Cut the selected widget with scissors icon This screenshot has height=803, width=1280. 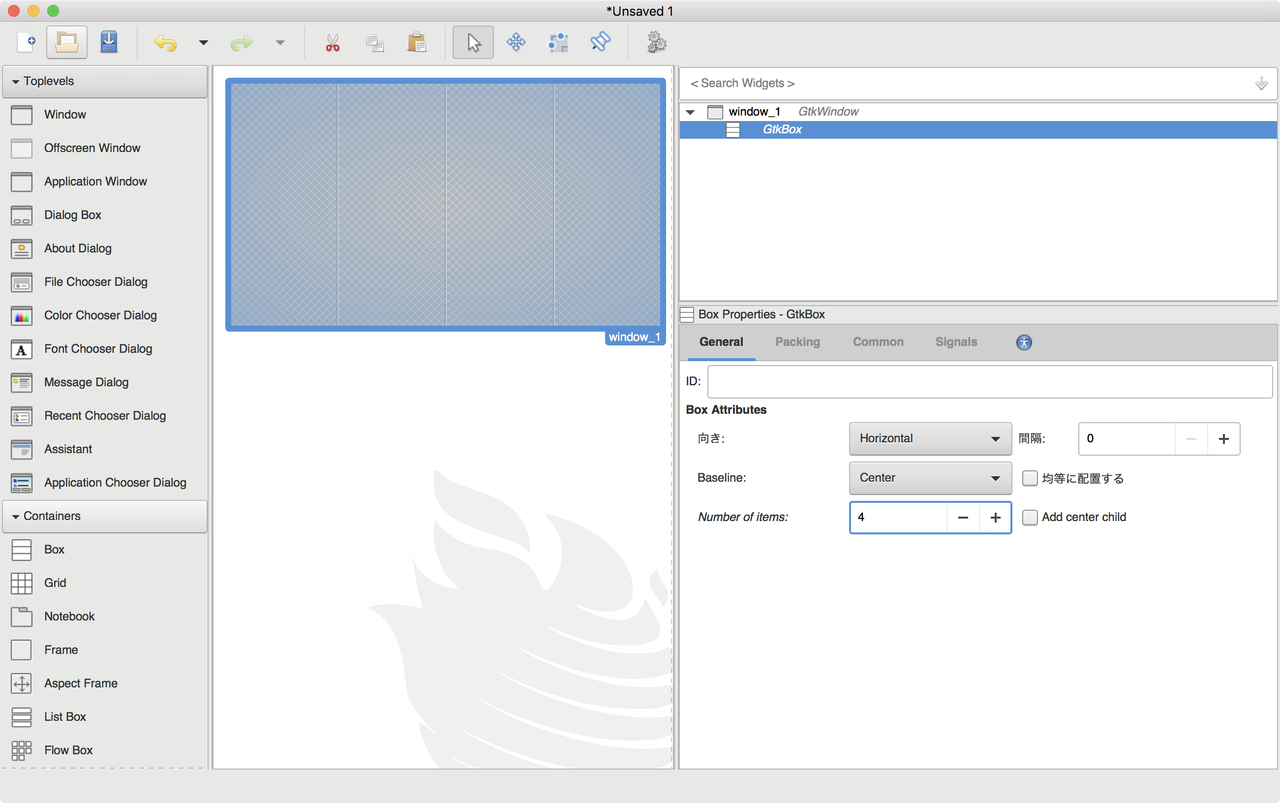tap(333, 42)
